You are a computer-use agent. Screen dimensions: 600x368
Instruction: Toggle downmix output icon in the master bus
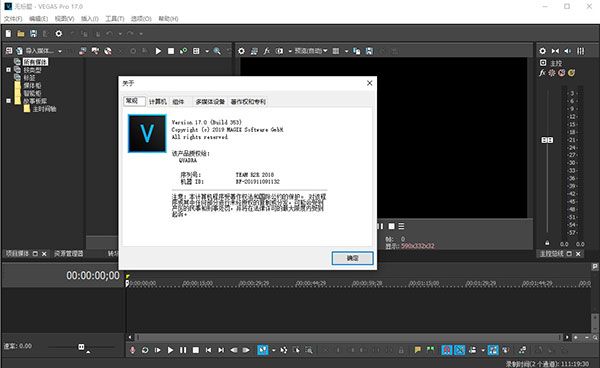[x=555, y=51]
